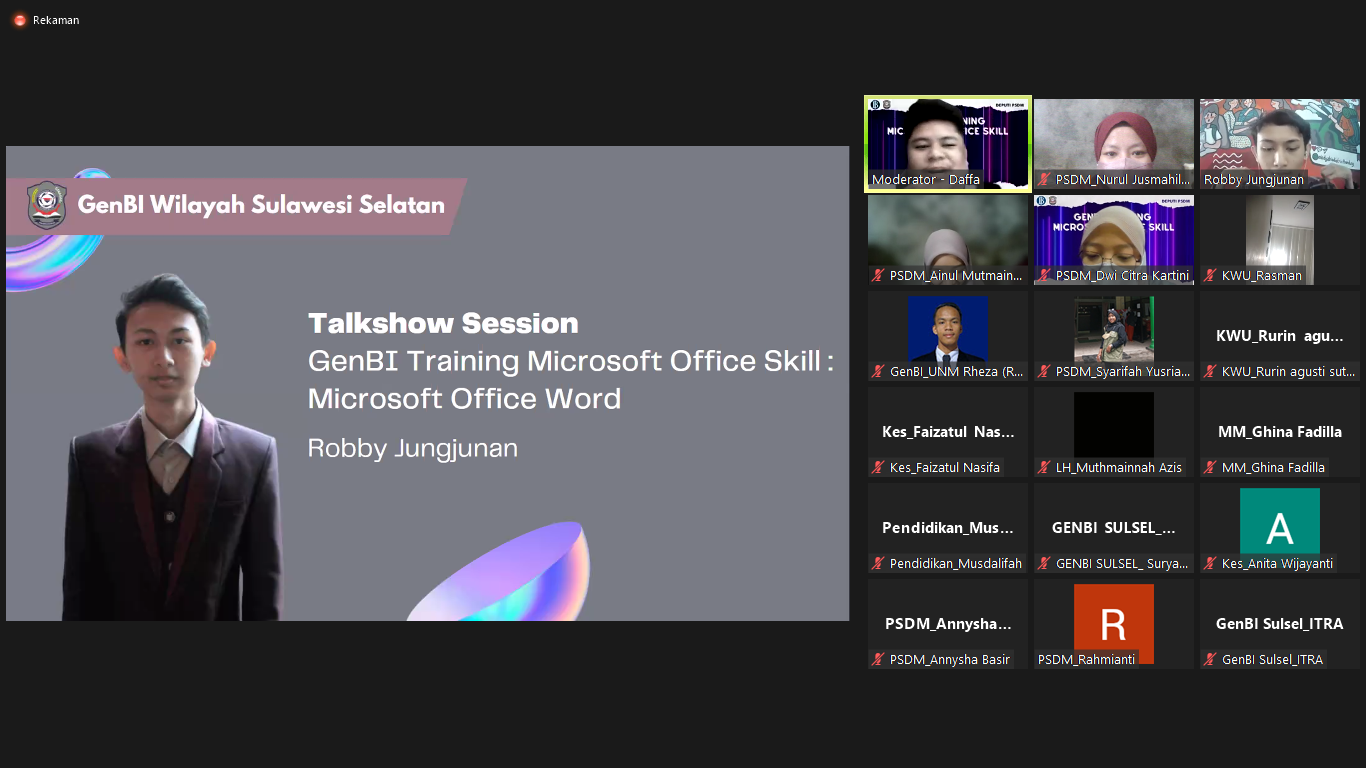Click the 'LH_Muthmainnah Azis' name label
This screenshot has width=1366, height=768.
(1119, 468)
